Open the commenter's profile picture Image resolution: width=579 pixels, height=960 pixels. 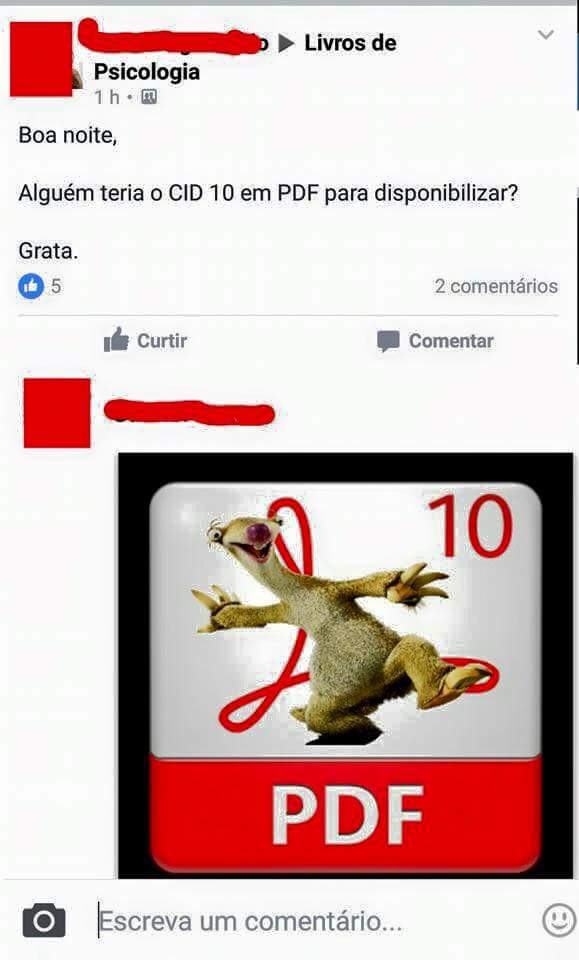click(x=57, y=413)
